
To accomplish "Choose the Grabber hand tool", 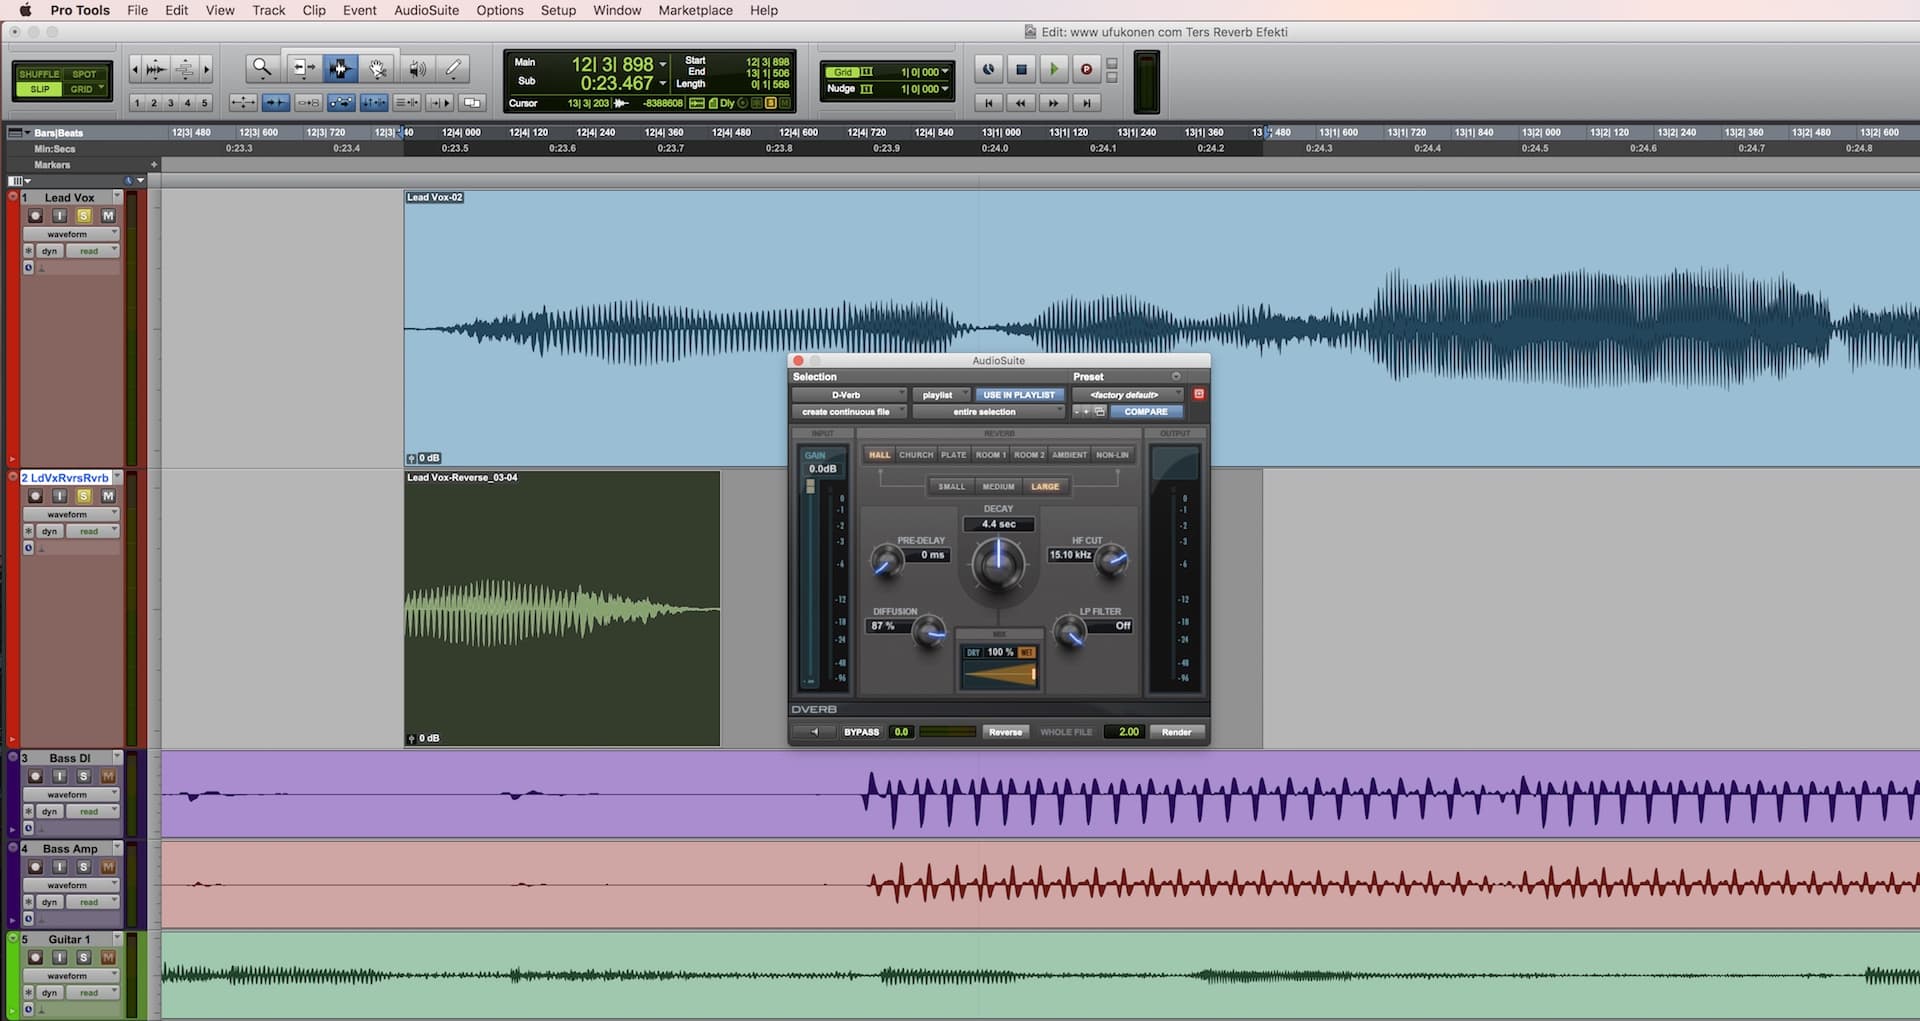I will click(x=377, y=68).
